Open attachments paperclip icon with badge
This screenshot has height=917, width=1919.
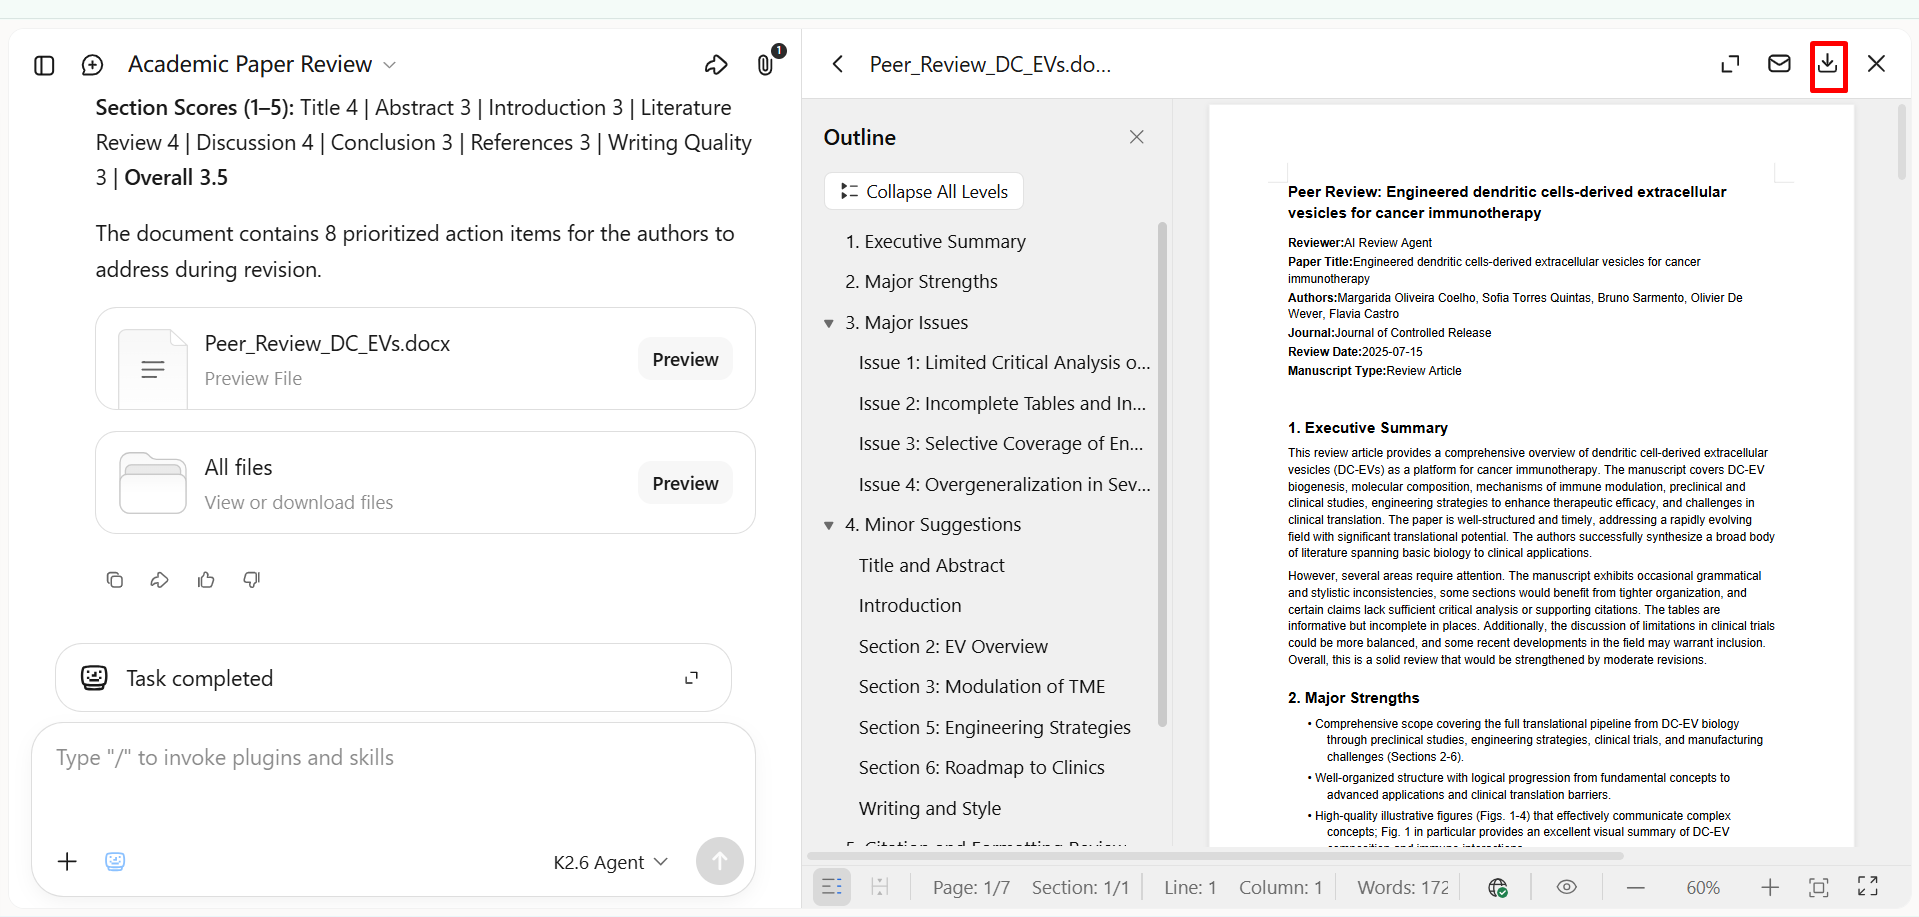pyautogui.click(x=766, y=64)
